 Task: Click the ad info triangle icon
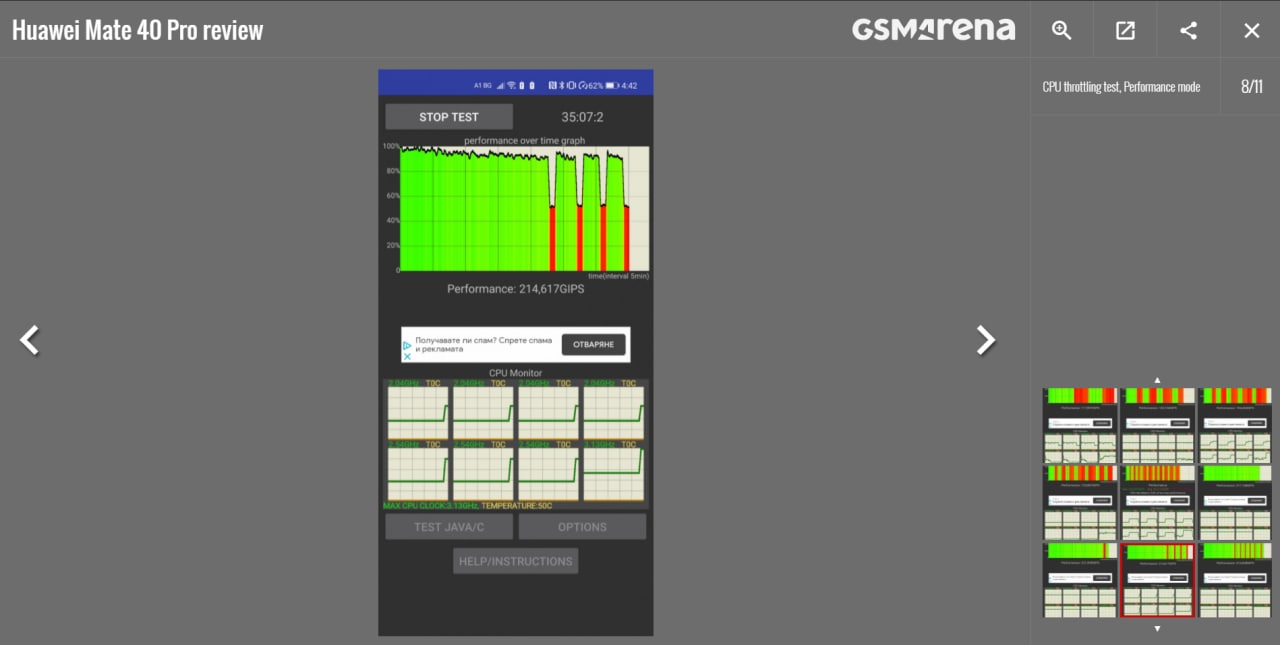[407, 345]
